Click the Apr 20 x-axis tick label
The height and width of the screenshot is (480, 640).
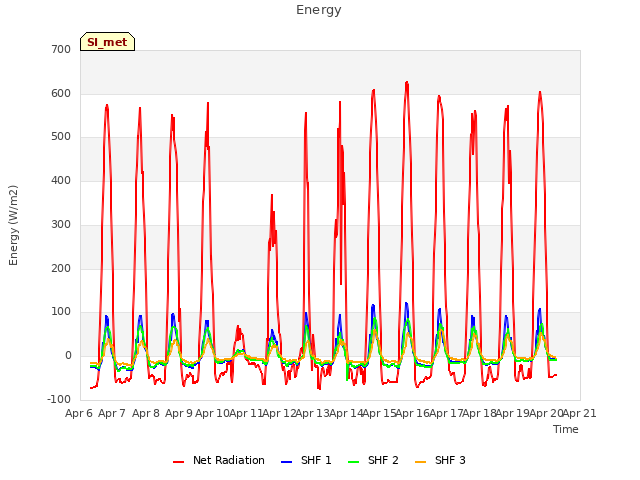click(x=546, y=413)
